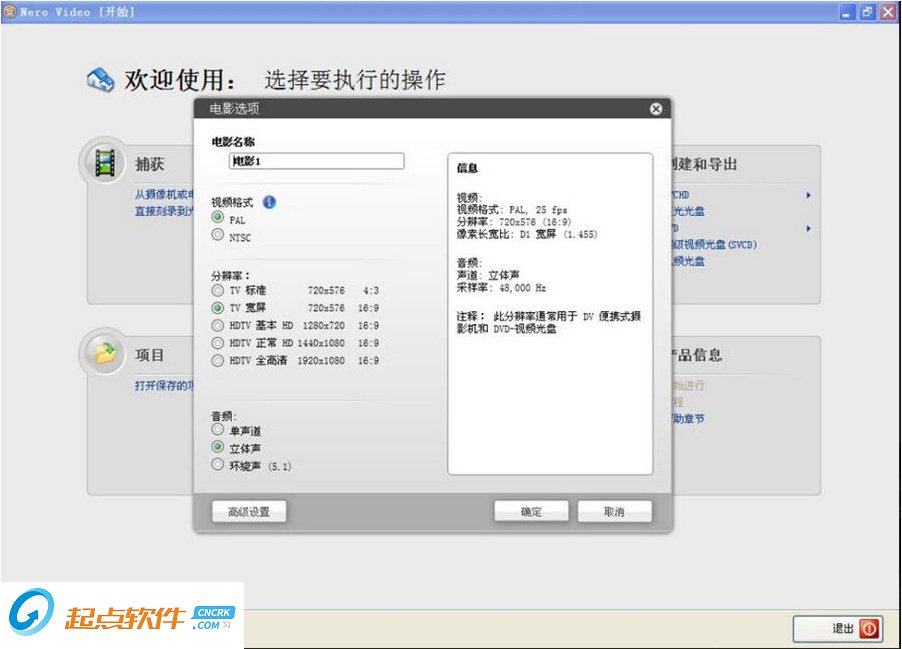Choose 环绕声 (5.1) audio option
Viewport: 902px width, 649px height.
(x=217, y=463)
